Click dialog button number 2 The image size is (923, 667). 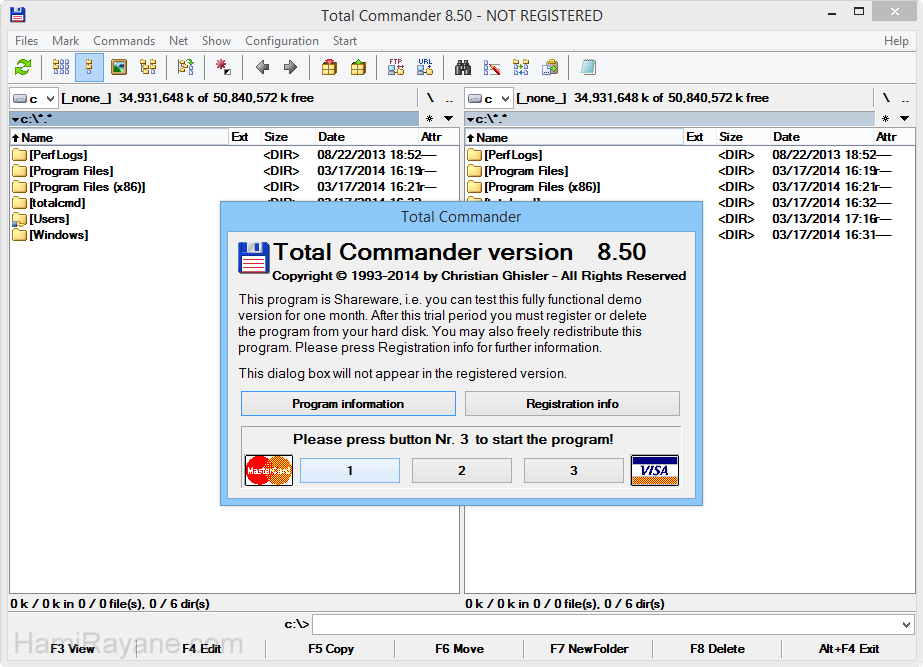click(462, 470)
